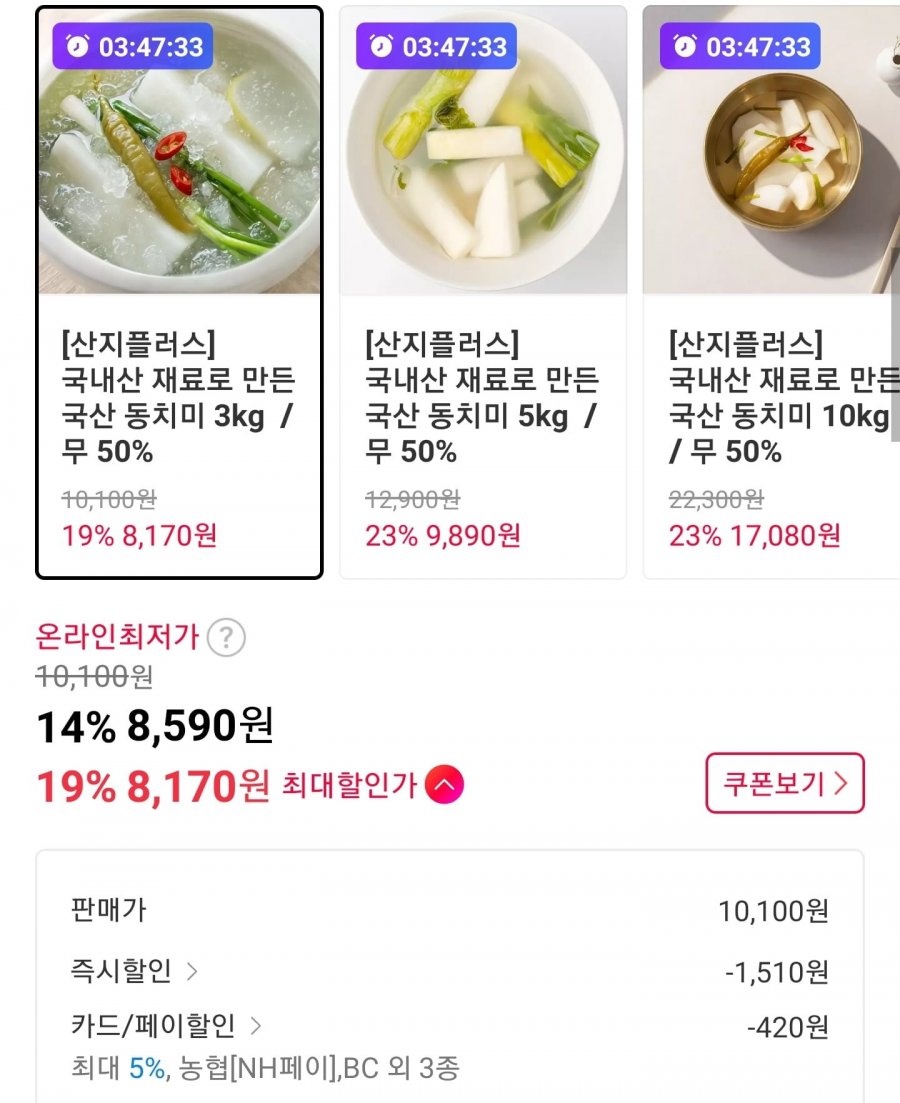Expand the 카드/페이할인 details chevron
900x1103 pixels.
[x=255, y=1026]
